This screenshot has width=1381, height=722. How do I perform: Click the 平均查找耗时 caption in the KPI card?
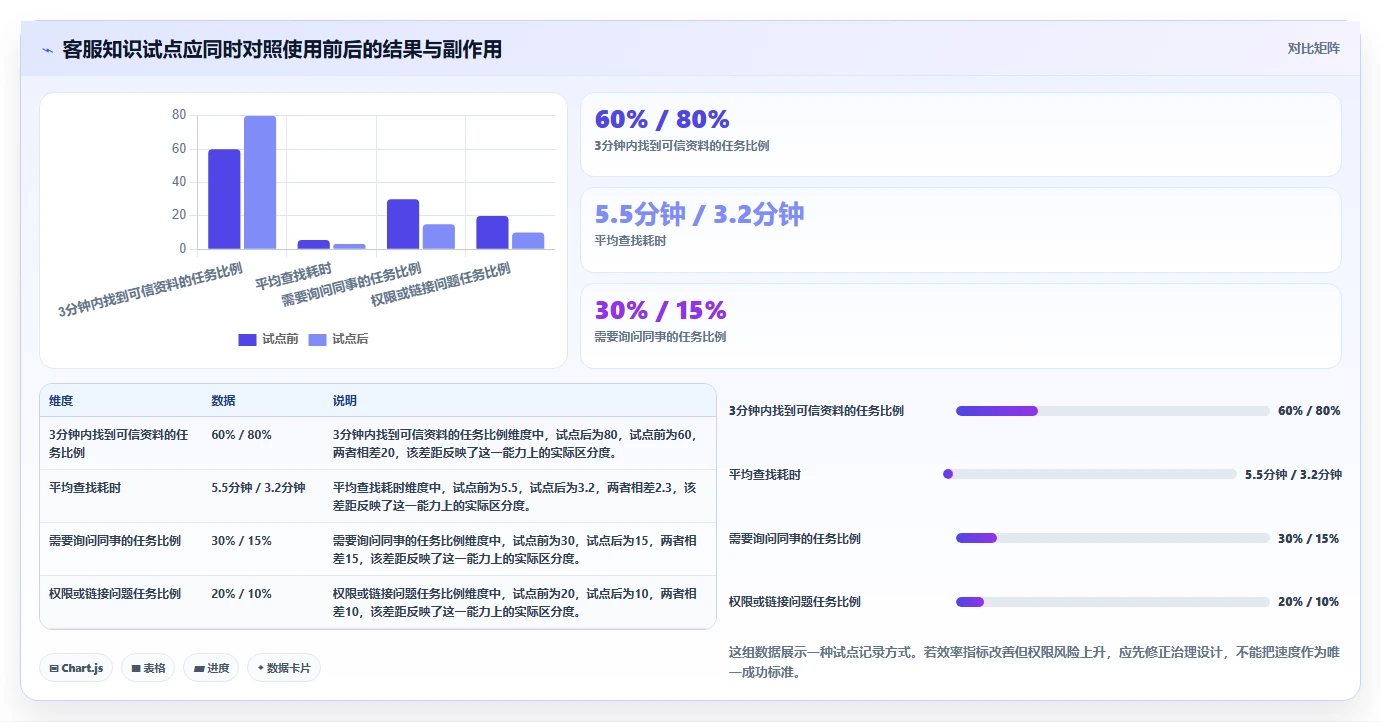click(x=630, y=241)
